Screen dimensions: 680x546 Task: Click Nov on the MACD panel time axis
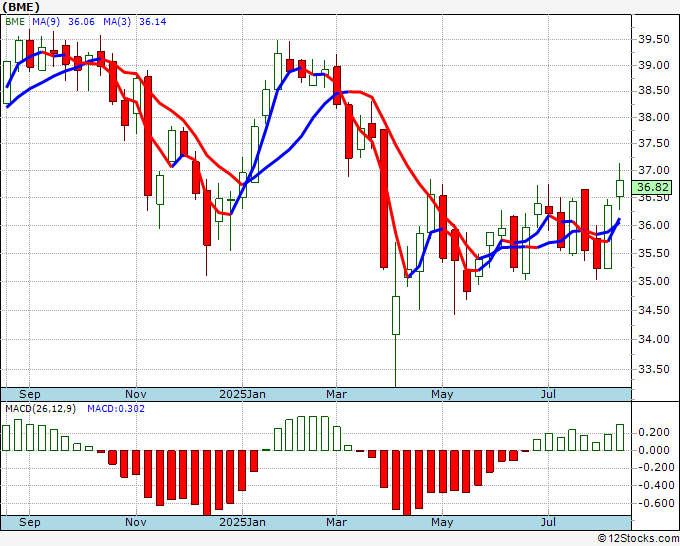(136, 522)
